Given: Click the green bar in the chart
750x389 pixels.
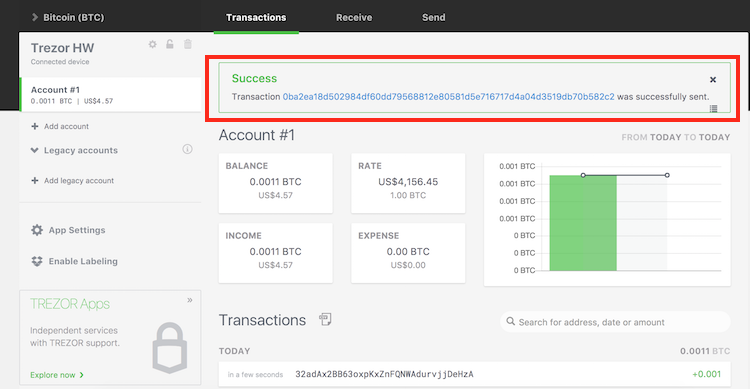Looking at the screenshot, I should click(x=583, y=223).
